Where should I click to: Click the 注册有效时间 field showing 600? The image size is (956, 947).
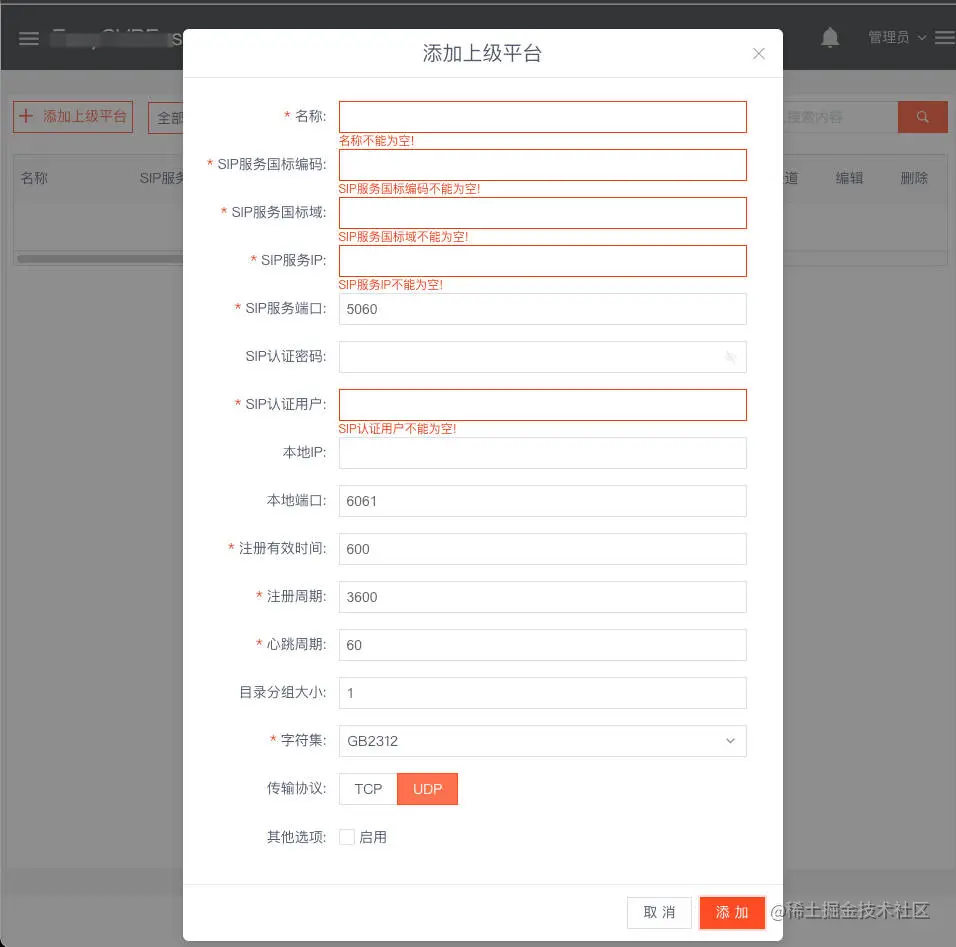[543, 549]
